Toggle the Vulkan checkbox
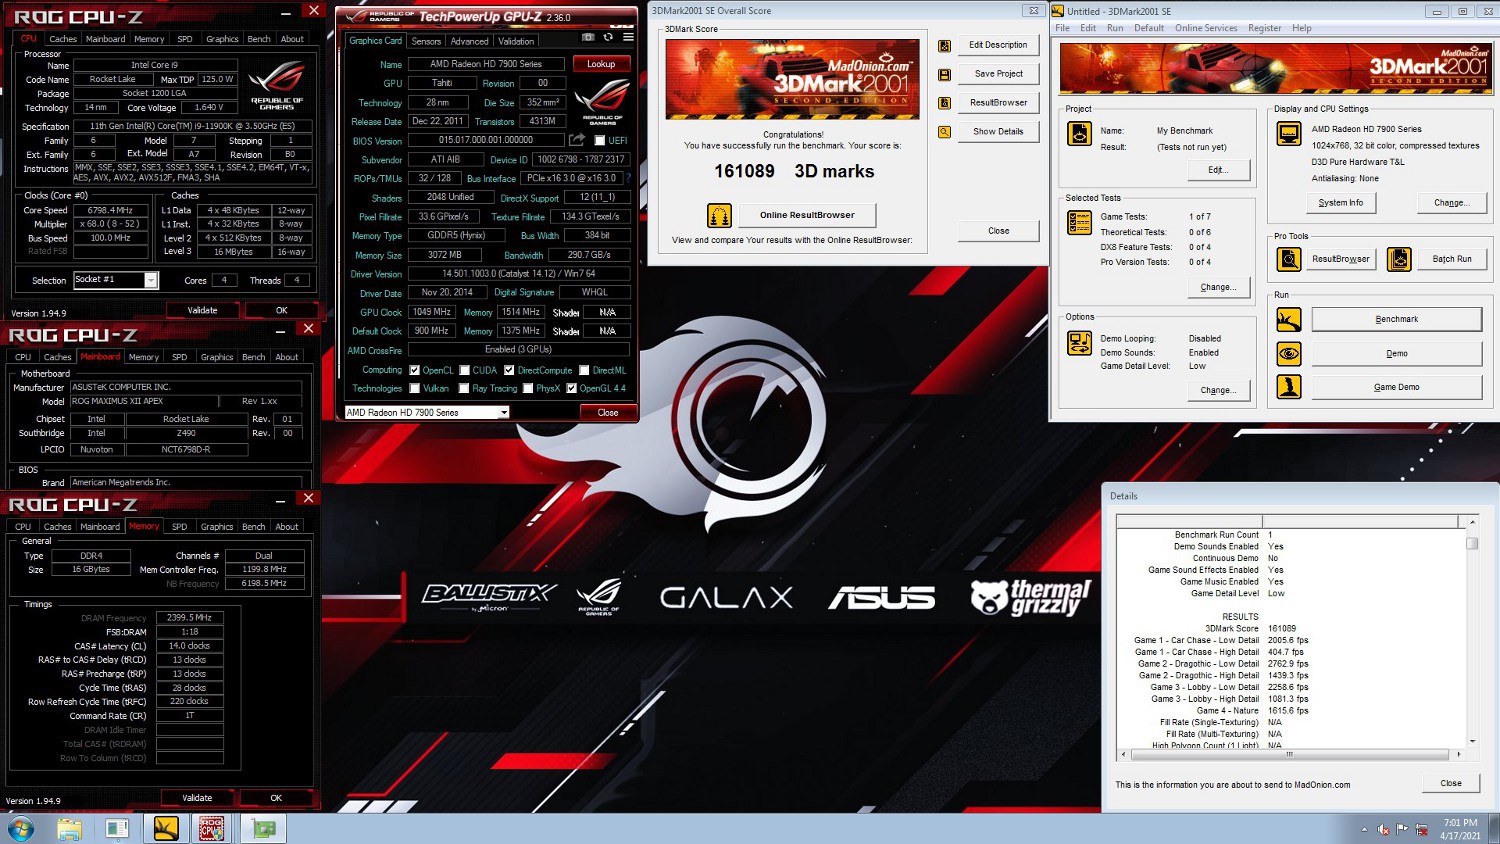1500x844 pixels. 415,388
